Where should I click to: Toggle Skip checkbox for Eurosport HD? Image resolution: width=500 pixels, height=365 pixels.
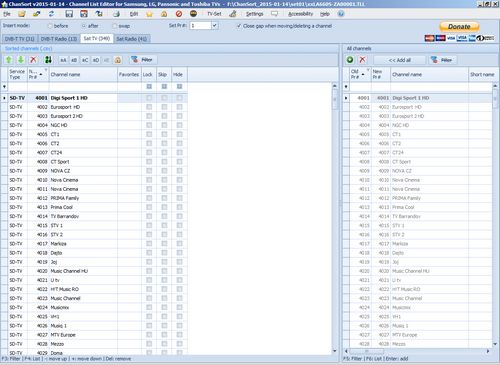164,107
